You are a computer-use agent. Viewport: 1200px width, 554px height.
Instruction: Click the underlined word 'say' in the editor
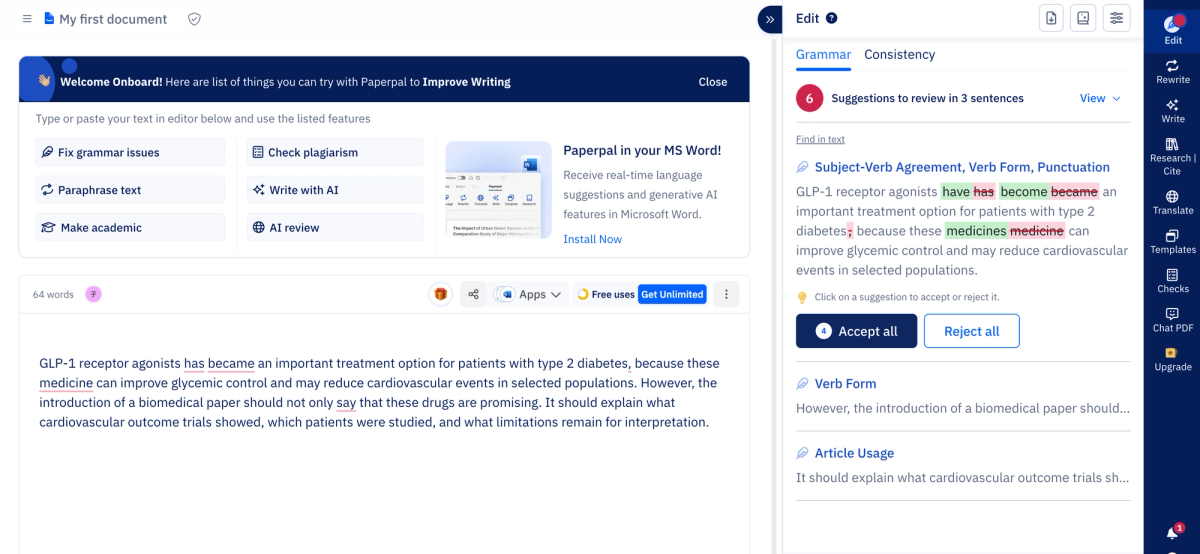[346, 402]
